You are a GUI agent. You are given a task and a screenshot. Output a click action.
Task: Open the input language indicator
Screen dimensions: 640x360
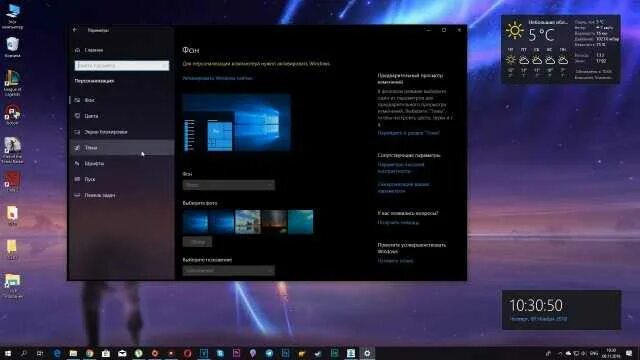pos(594,353)
